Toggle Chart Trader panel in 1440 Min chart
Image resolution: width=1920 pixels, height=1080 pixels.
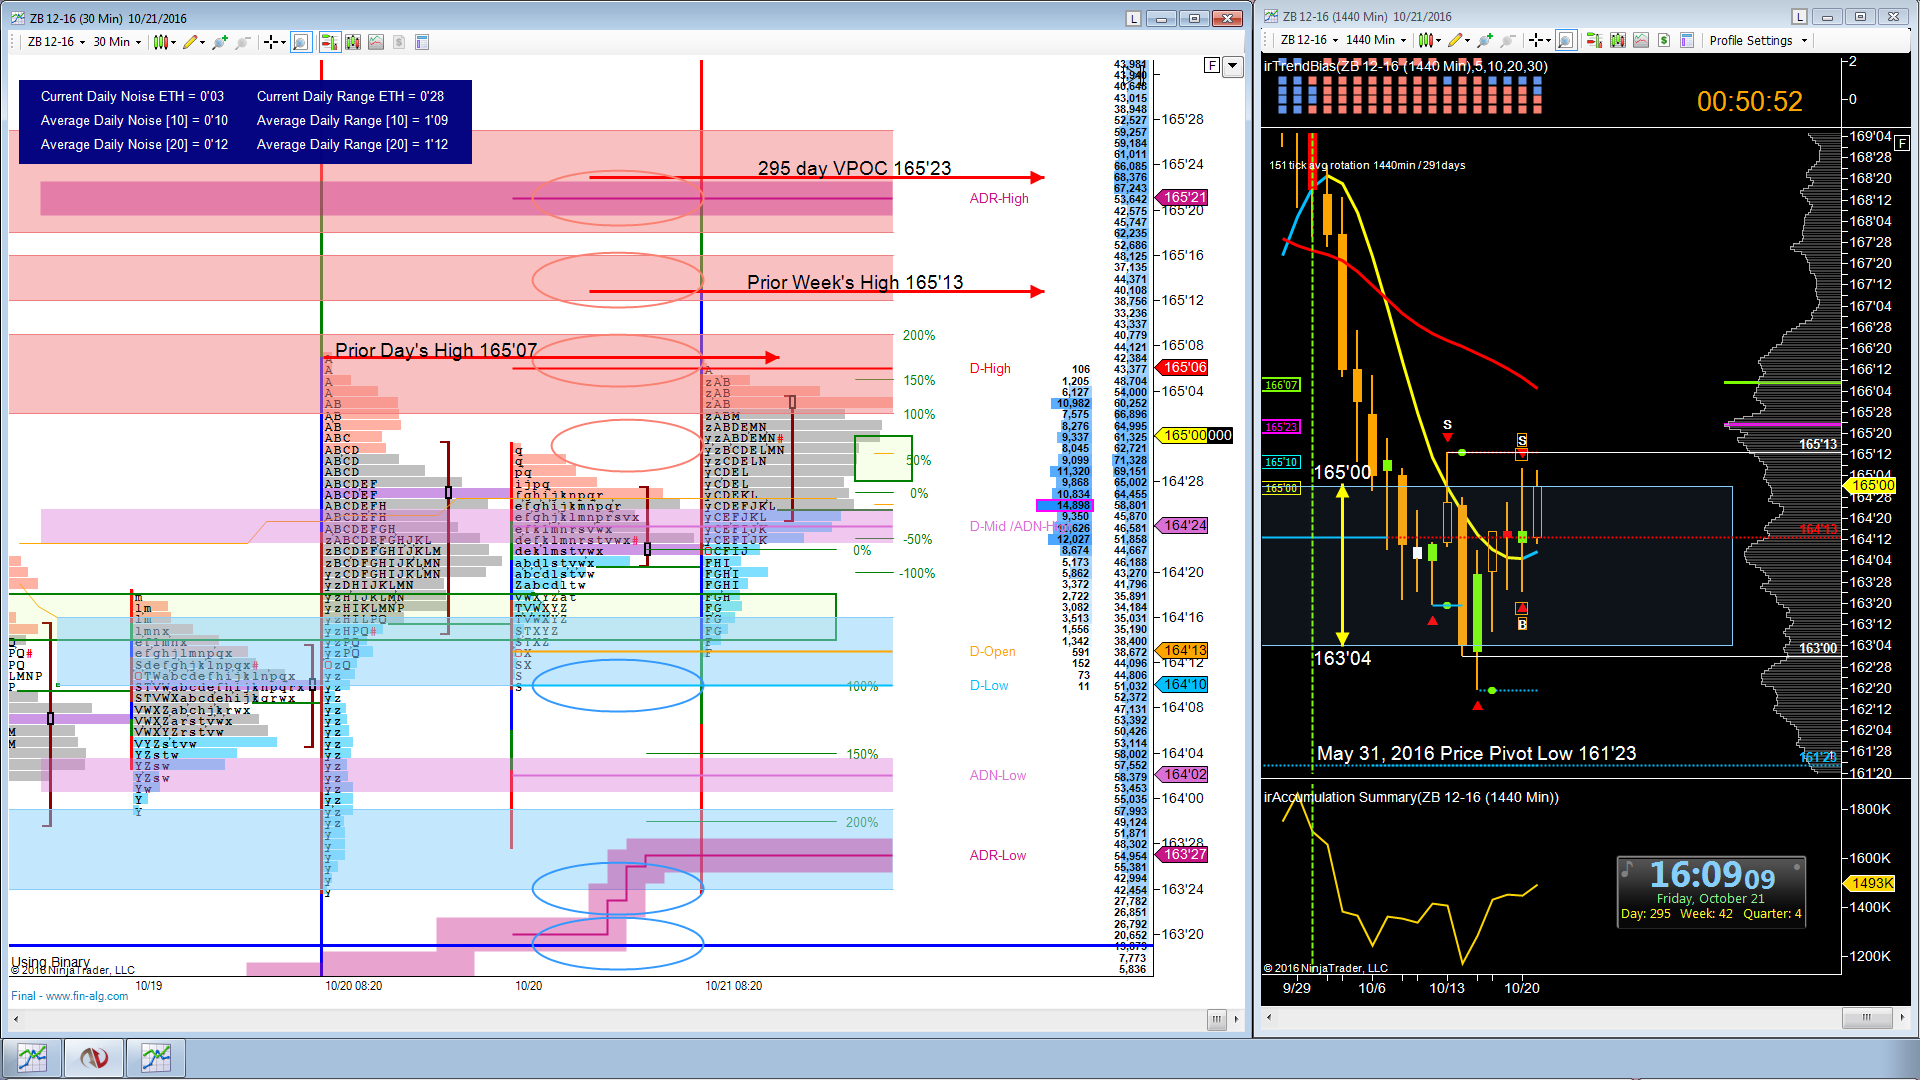1594,40
